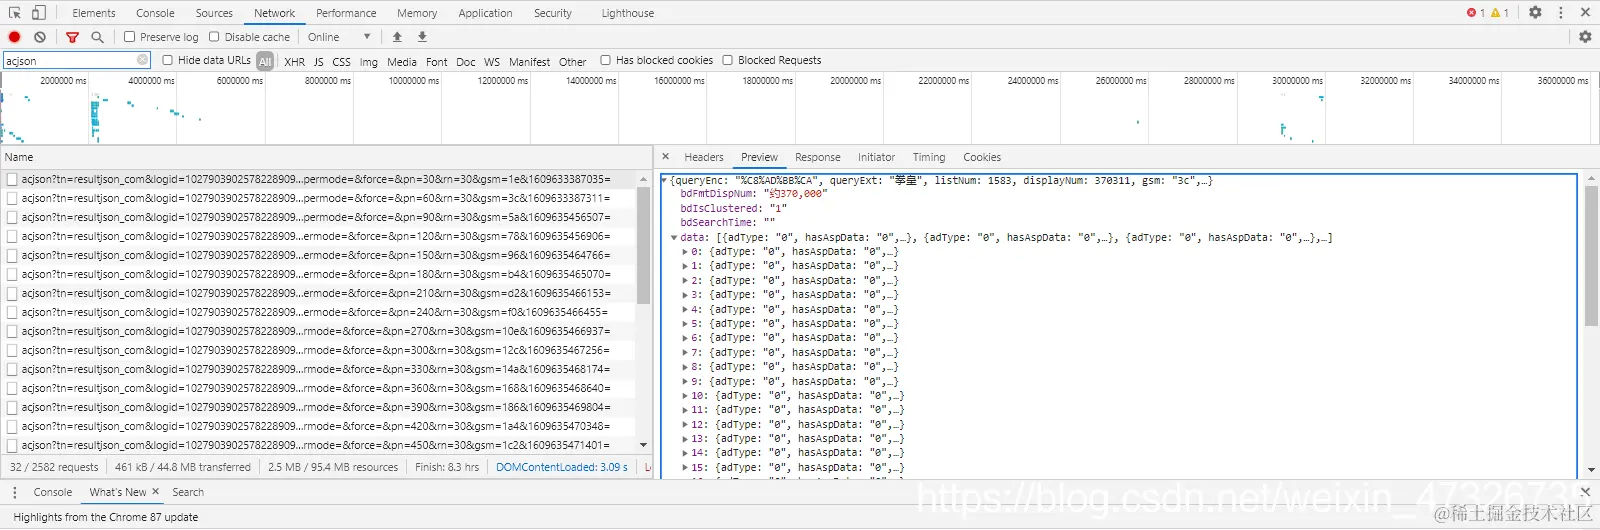Select the All filter button
Viewport: 1600px width, 530px height.
point(265,61)
